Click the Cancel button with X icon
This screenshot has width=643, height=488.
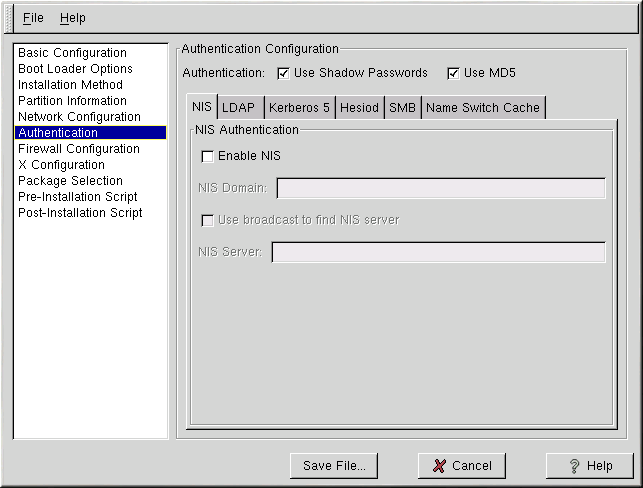[461, 465]
